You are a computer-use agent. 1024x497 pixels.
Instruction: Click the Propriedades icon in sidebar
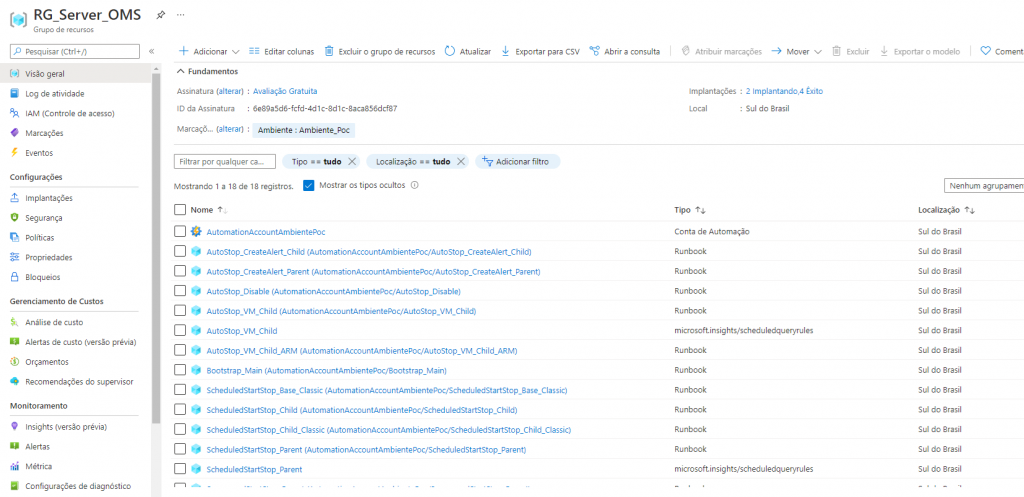click(x=14, y=257)
